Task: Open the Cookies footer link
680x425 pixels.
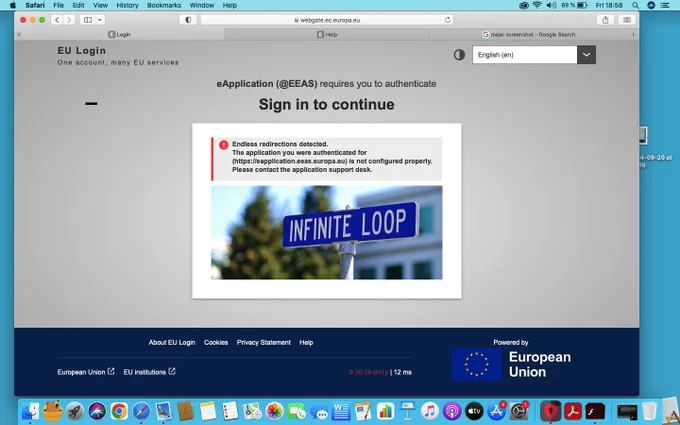Action: click(x=216, y=342)
